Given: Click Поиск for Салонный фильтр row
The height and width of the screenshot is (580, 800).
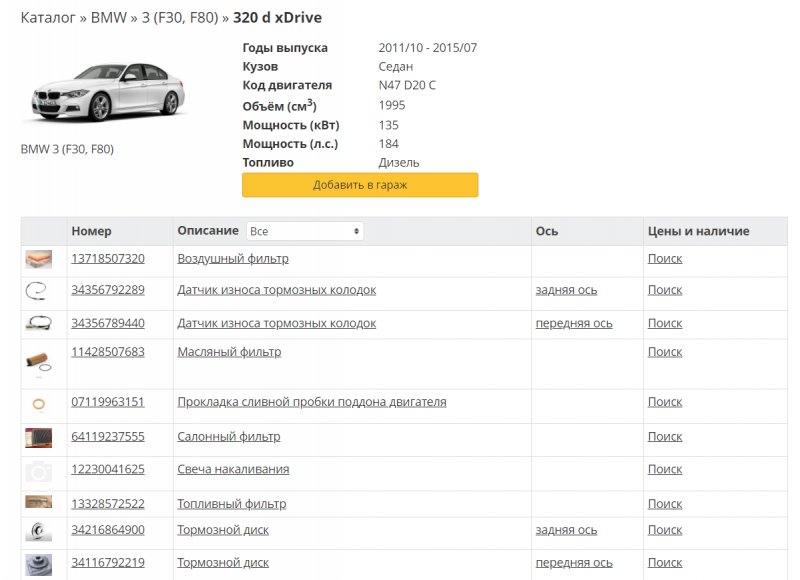Looking at the screenshot, I should click(x=665, y=437).
